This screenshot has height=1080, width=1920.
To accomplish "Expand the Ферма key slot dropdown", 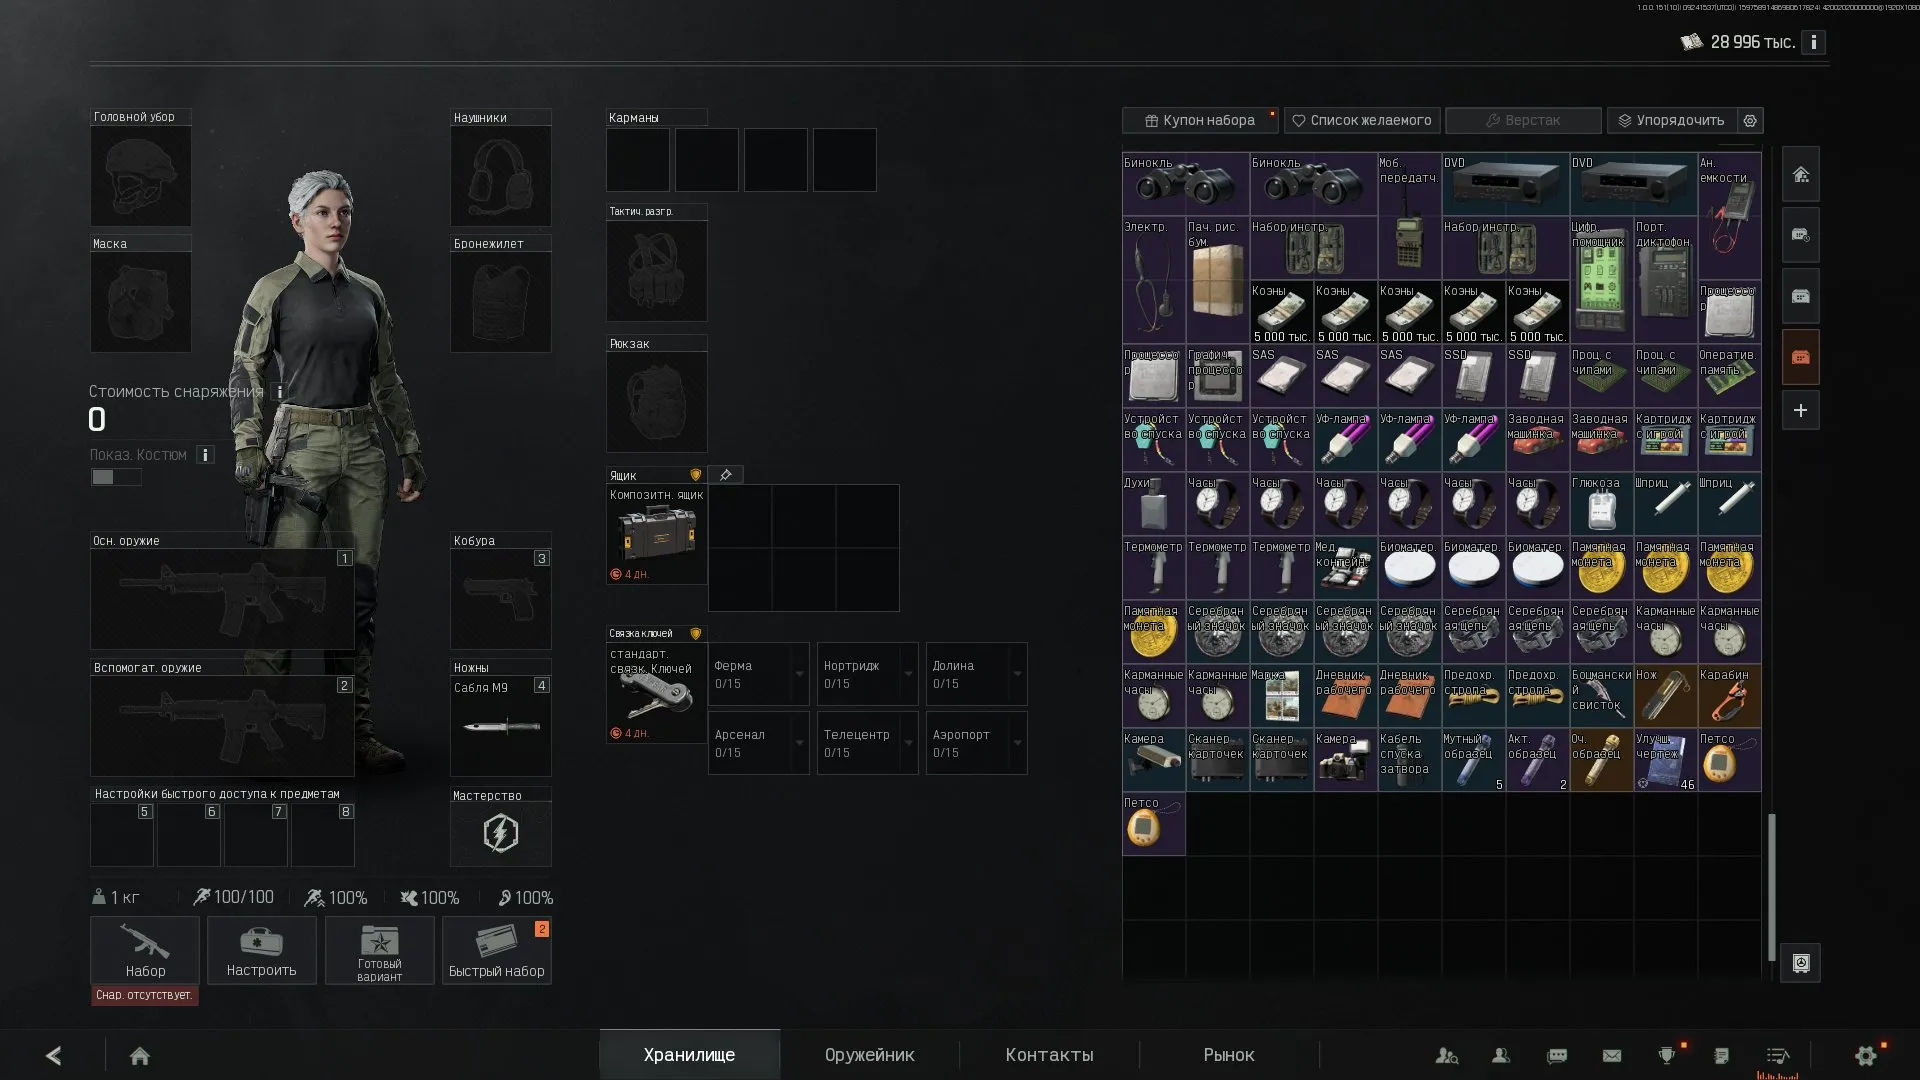I will click(x=800, y=674).
